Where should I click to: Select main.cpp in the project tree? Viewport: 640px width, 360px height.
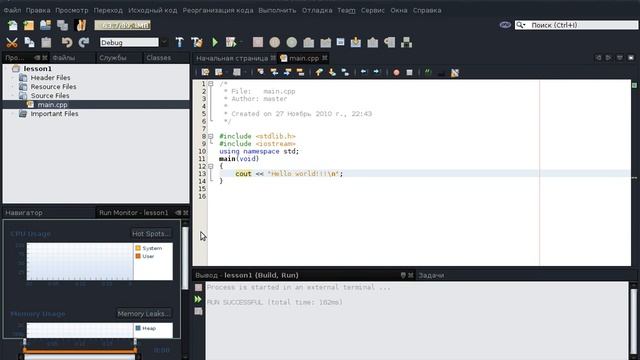pyautogui.click(x=52, y=104)
